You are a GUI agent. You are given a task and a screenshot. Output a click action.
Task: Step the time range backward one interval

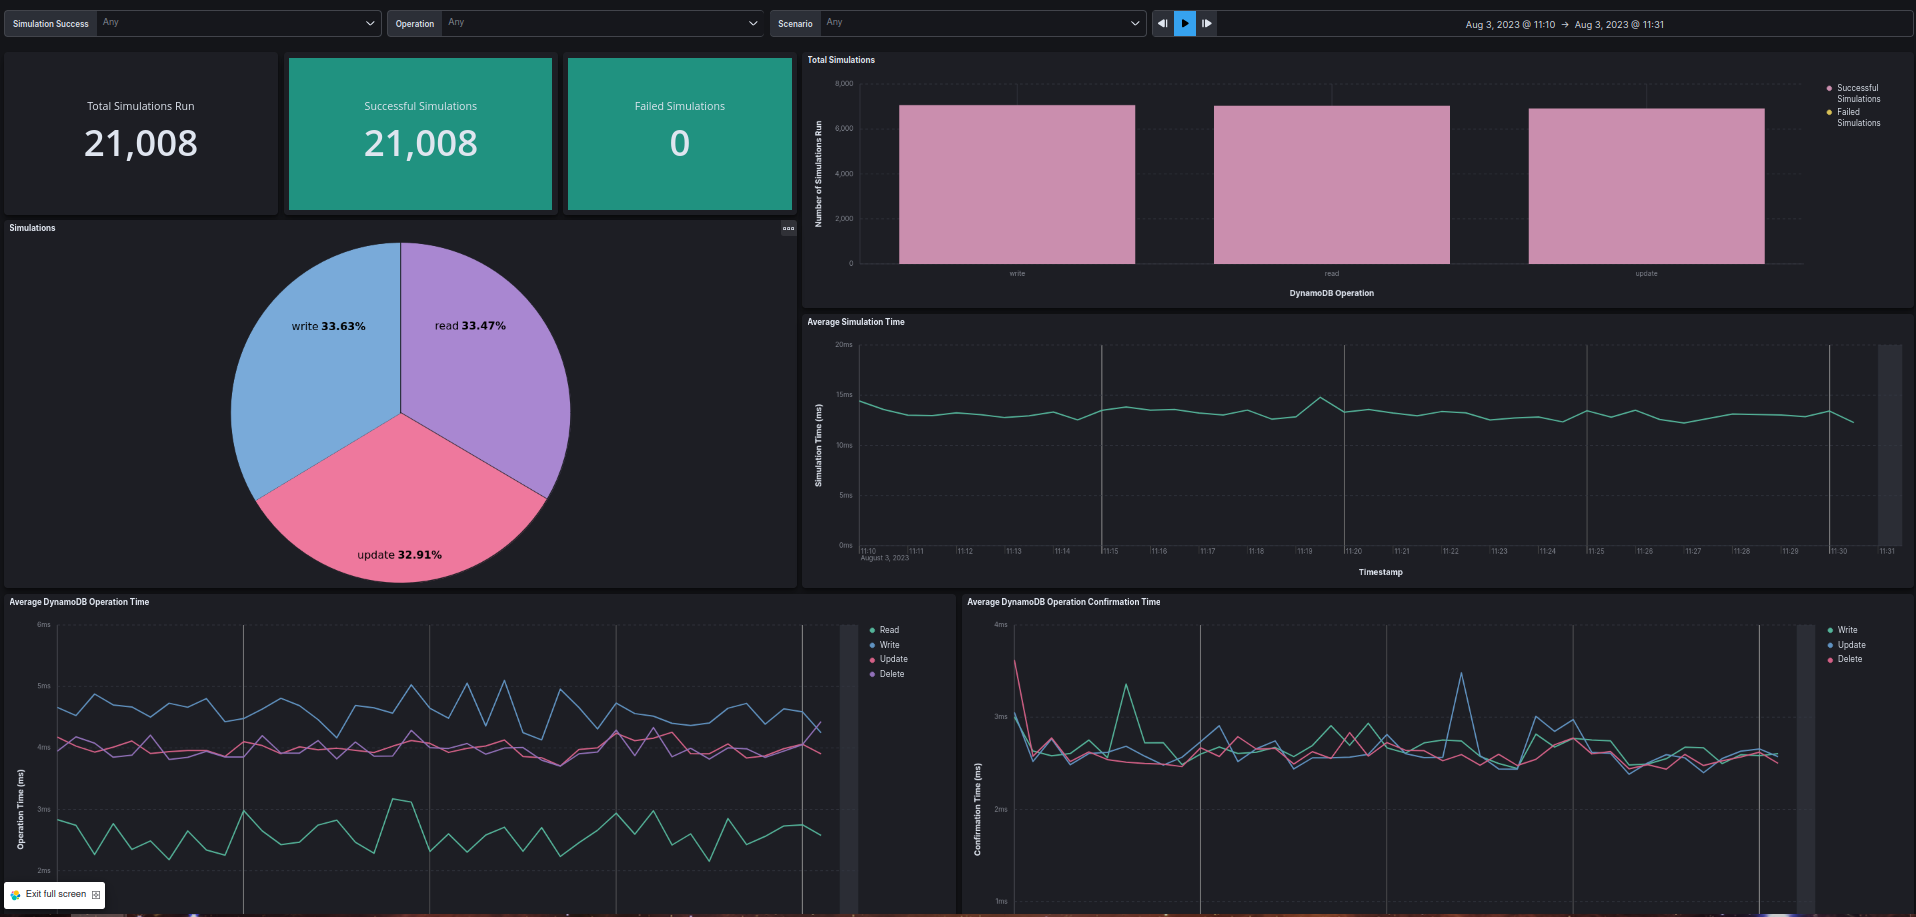(1162, 23)
